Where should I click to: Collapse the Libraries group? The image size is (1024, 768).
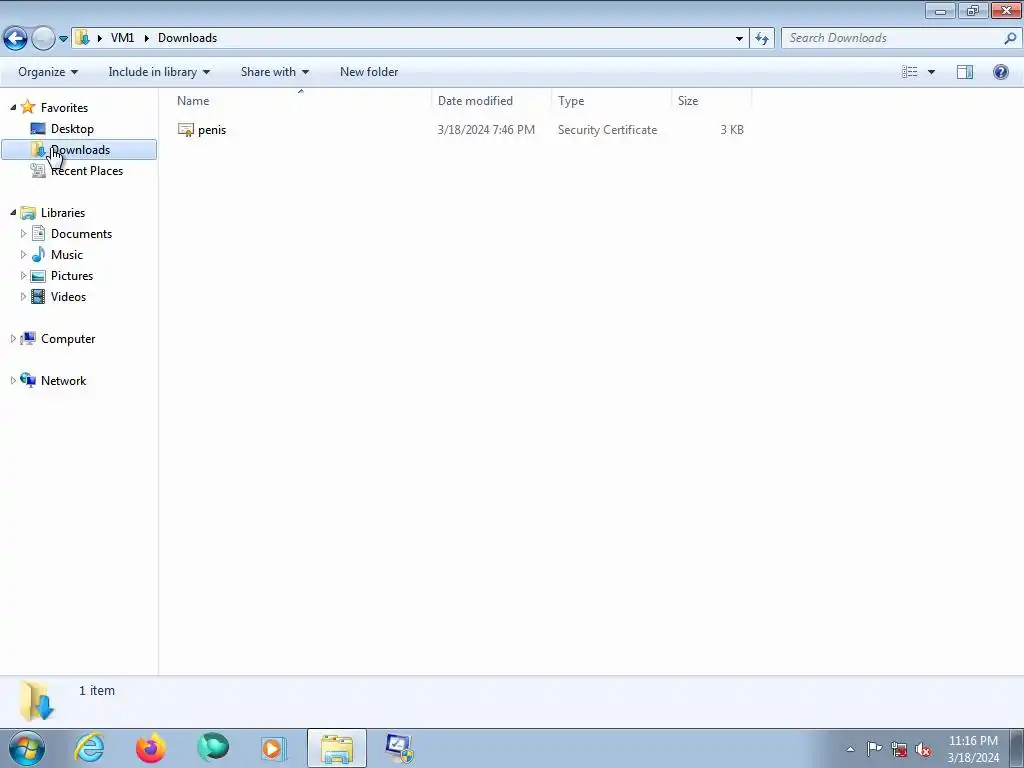click(x=13, y=212)
